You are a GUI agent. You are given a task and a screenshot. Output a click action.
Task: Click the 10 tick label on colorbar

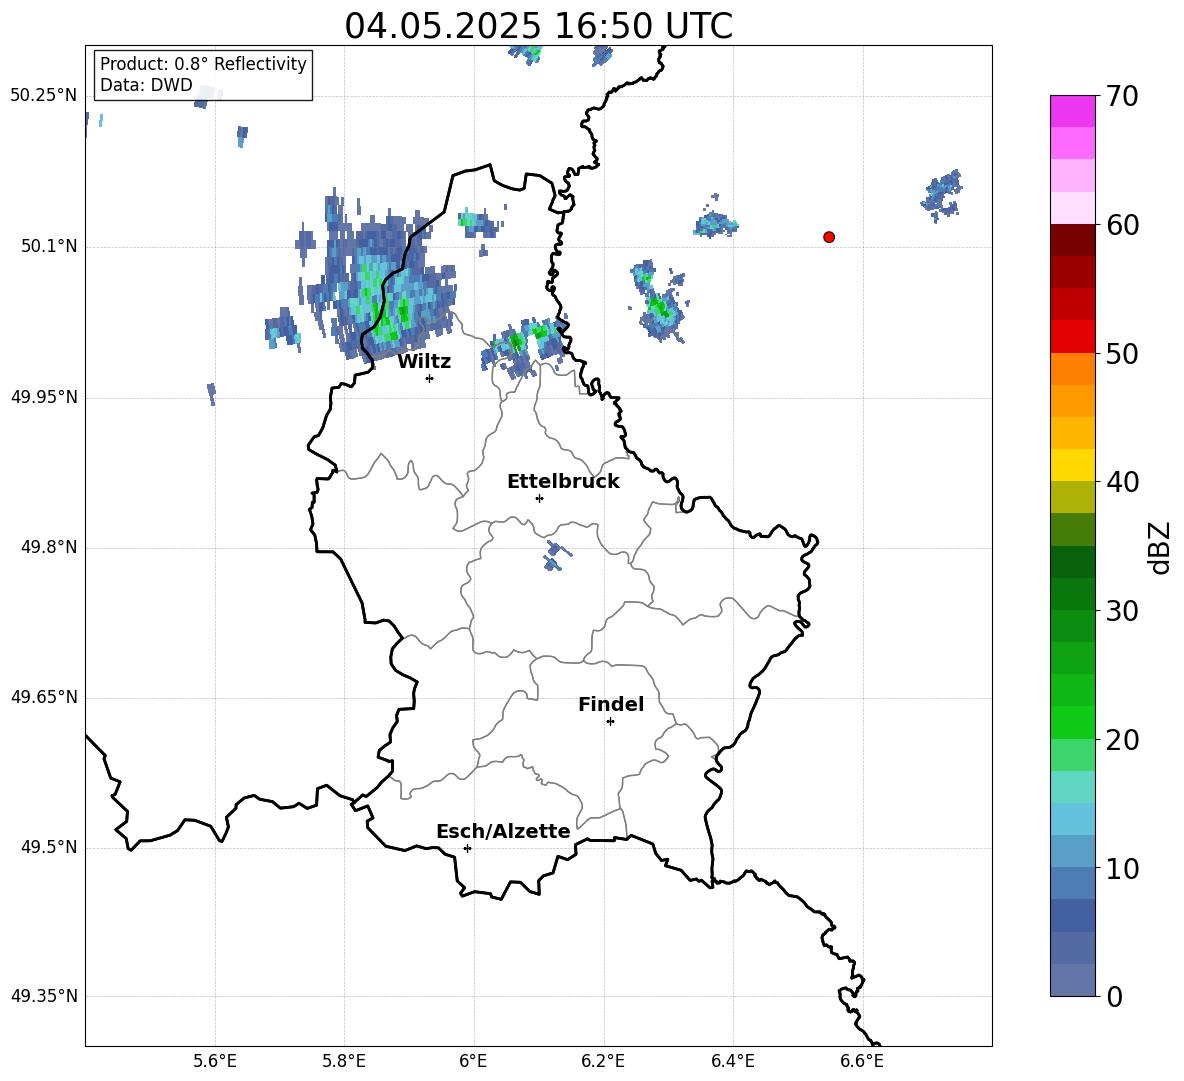tap(1122, 868)
